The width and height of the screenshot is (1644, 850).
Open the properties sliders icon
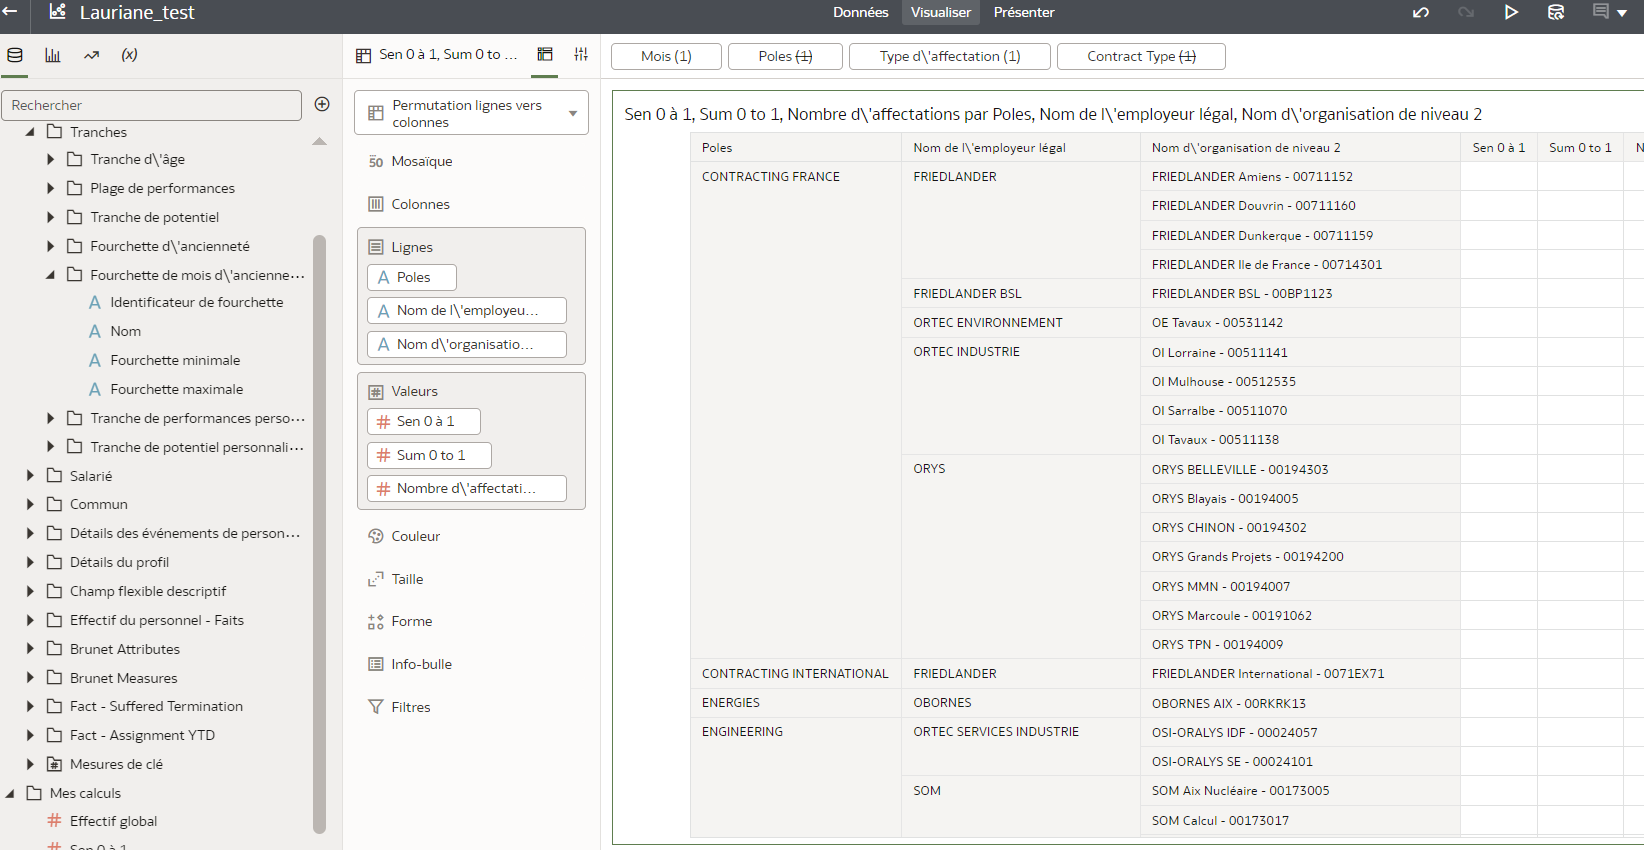(x=581, y=55)
